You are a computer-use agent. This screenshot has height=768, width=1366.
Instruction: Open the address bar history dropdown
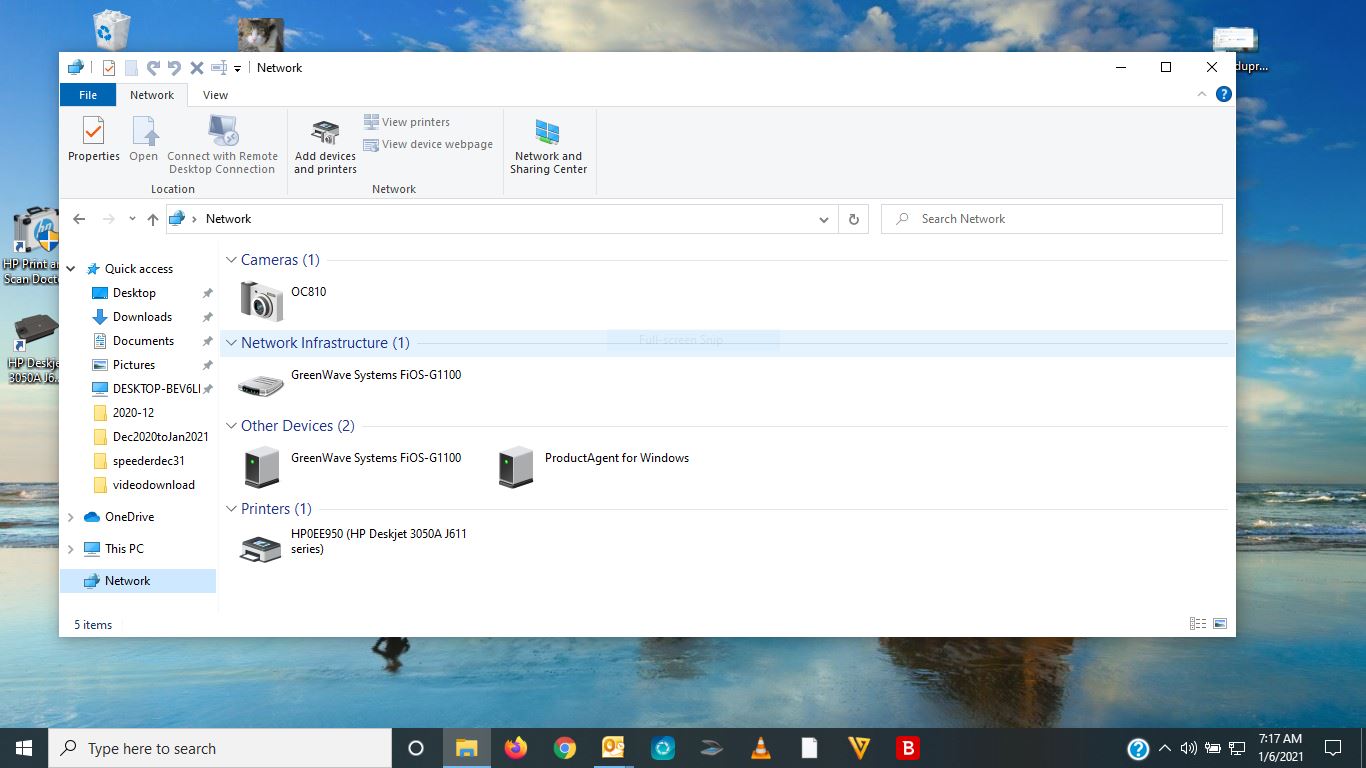tap(823, 220)
